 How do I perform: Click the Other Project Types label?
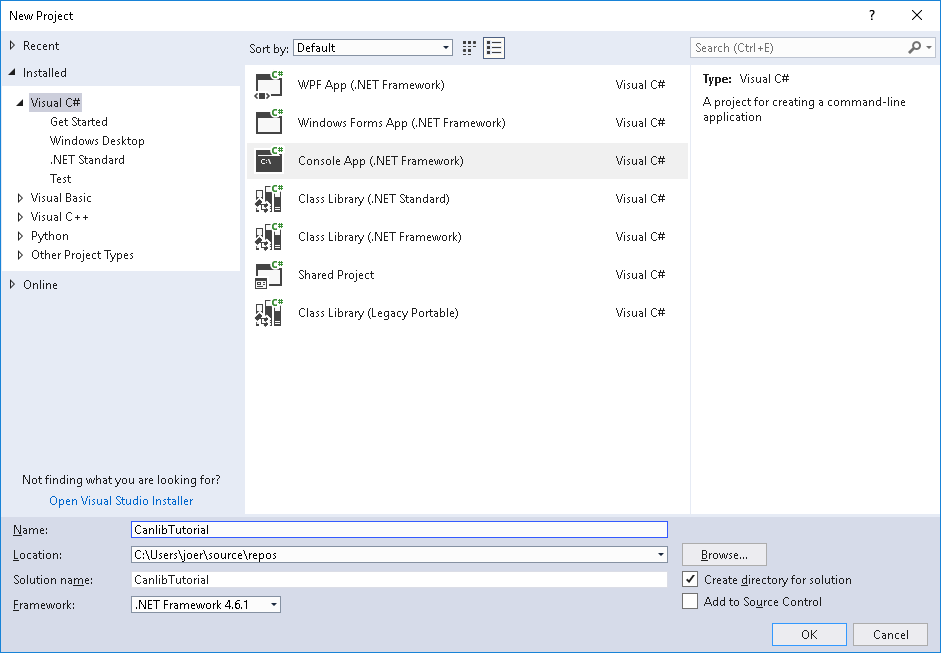82,255
